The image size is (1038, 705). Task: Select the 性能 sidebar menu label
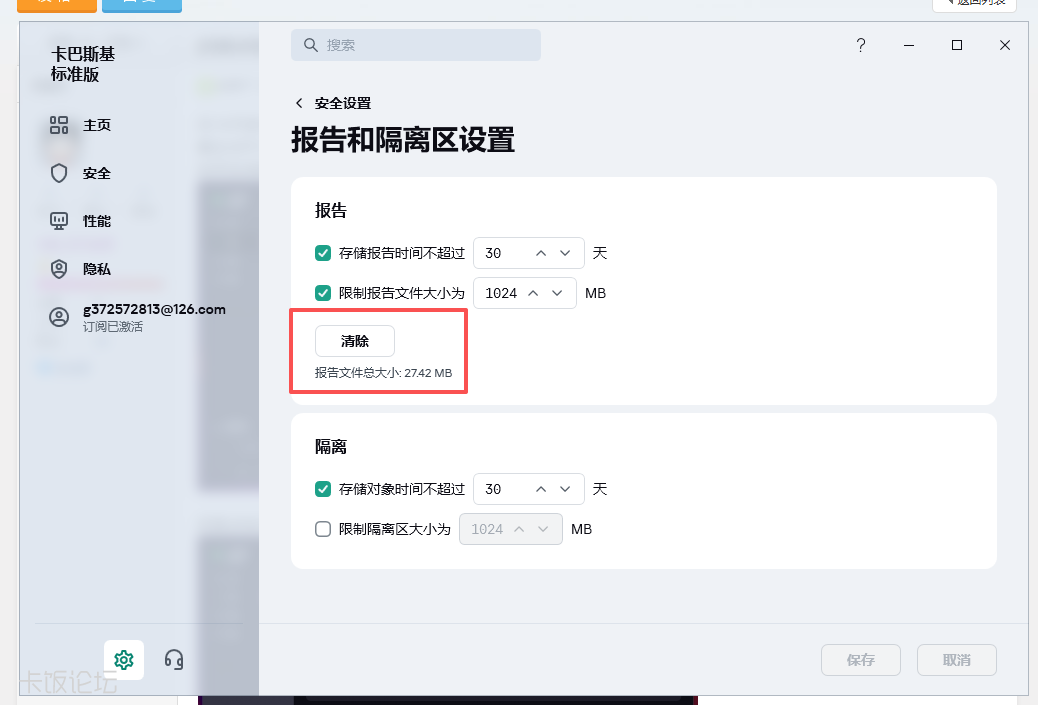(97, 221)
